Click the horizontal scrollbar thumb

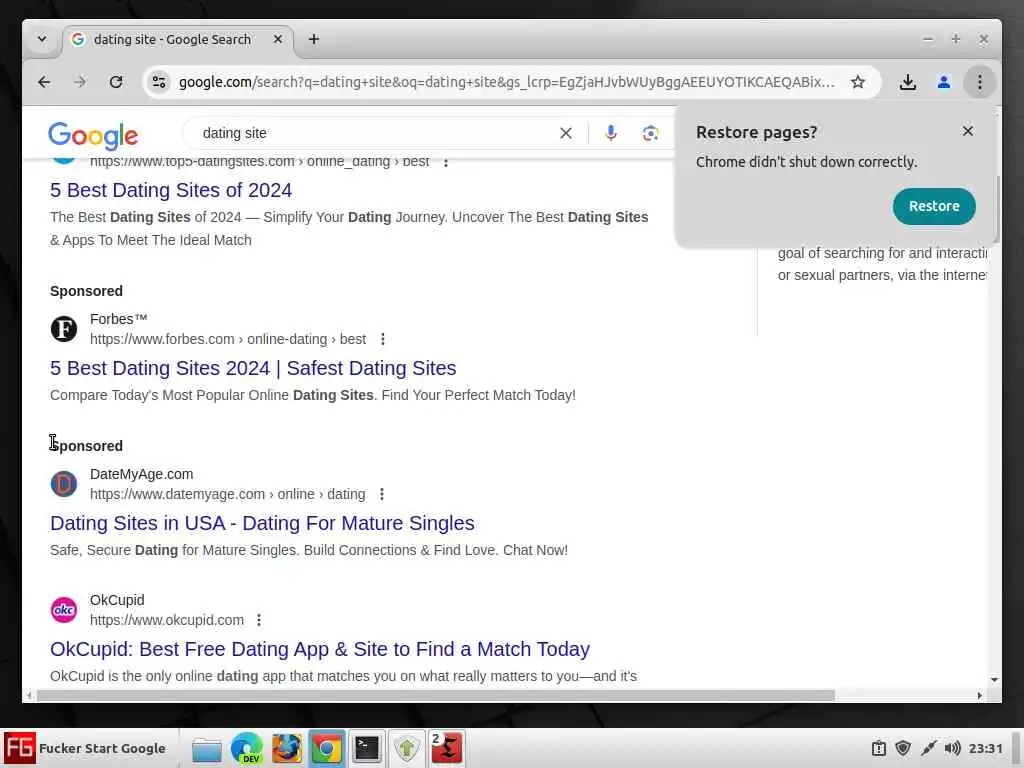(436, 696)
